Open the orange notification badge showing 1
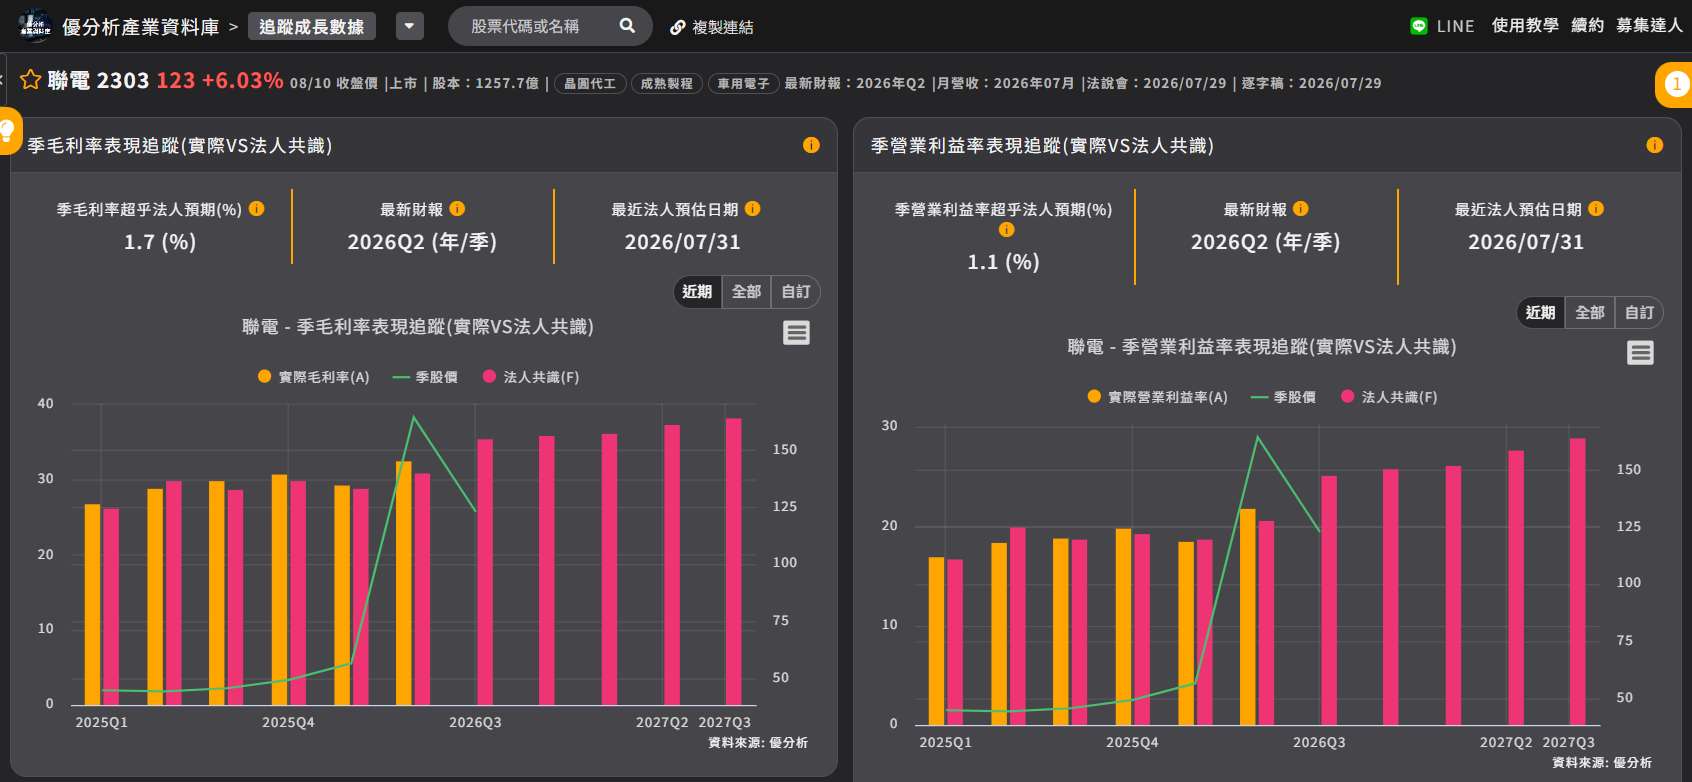This screenshot has width=1692, height=782. 1676,84
